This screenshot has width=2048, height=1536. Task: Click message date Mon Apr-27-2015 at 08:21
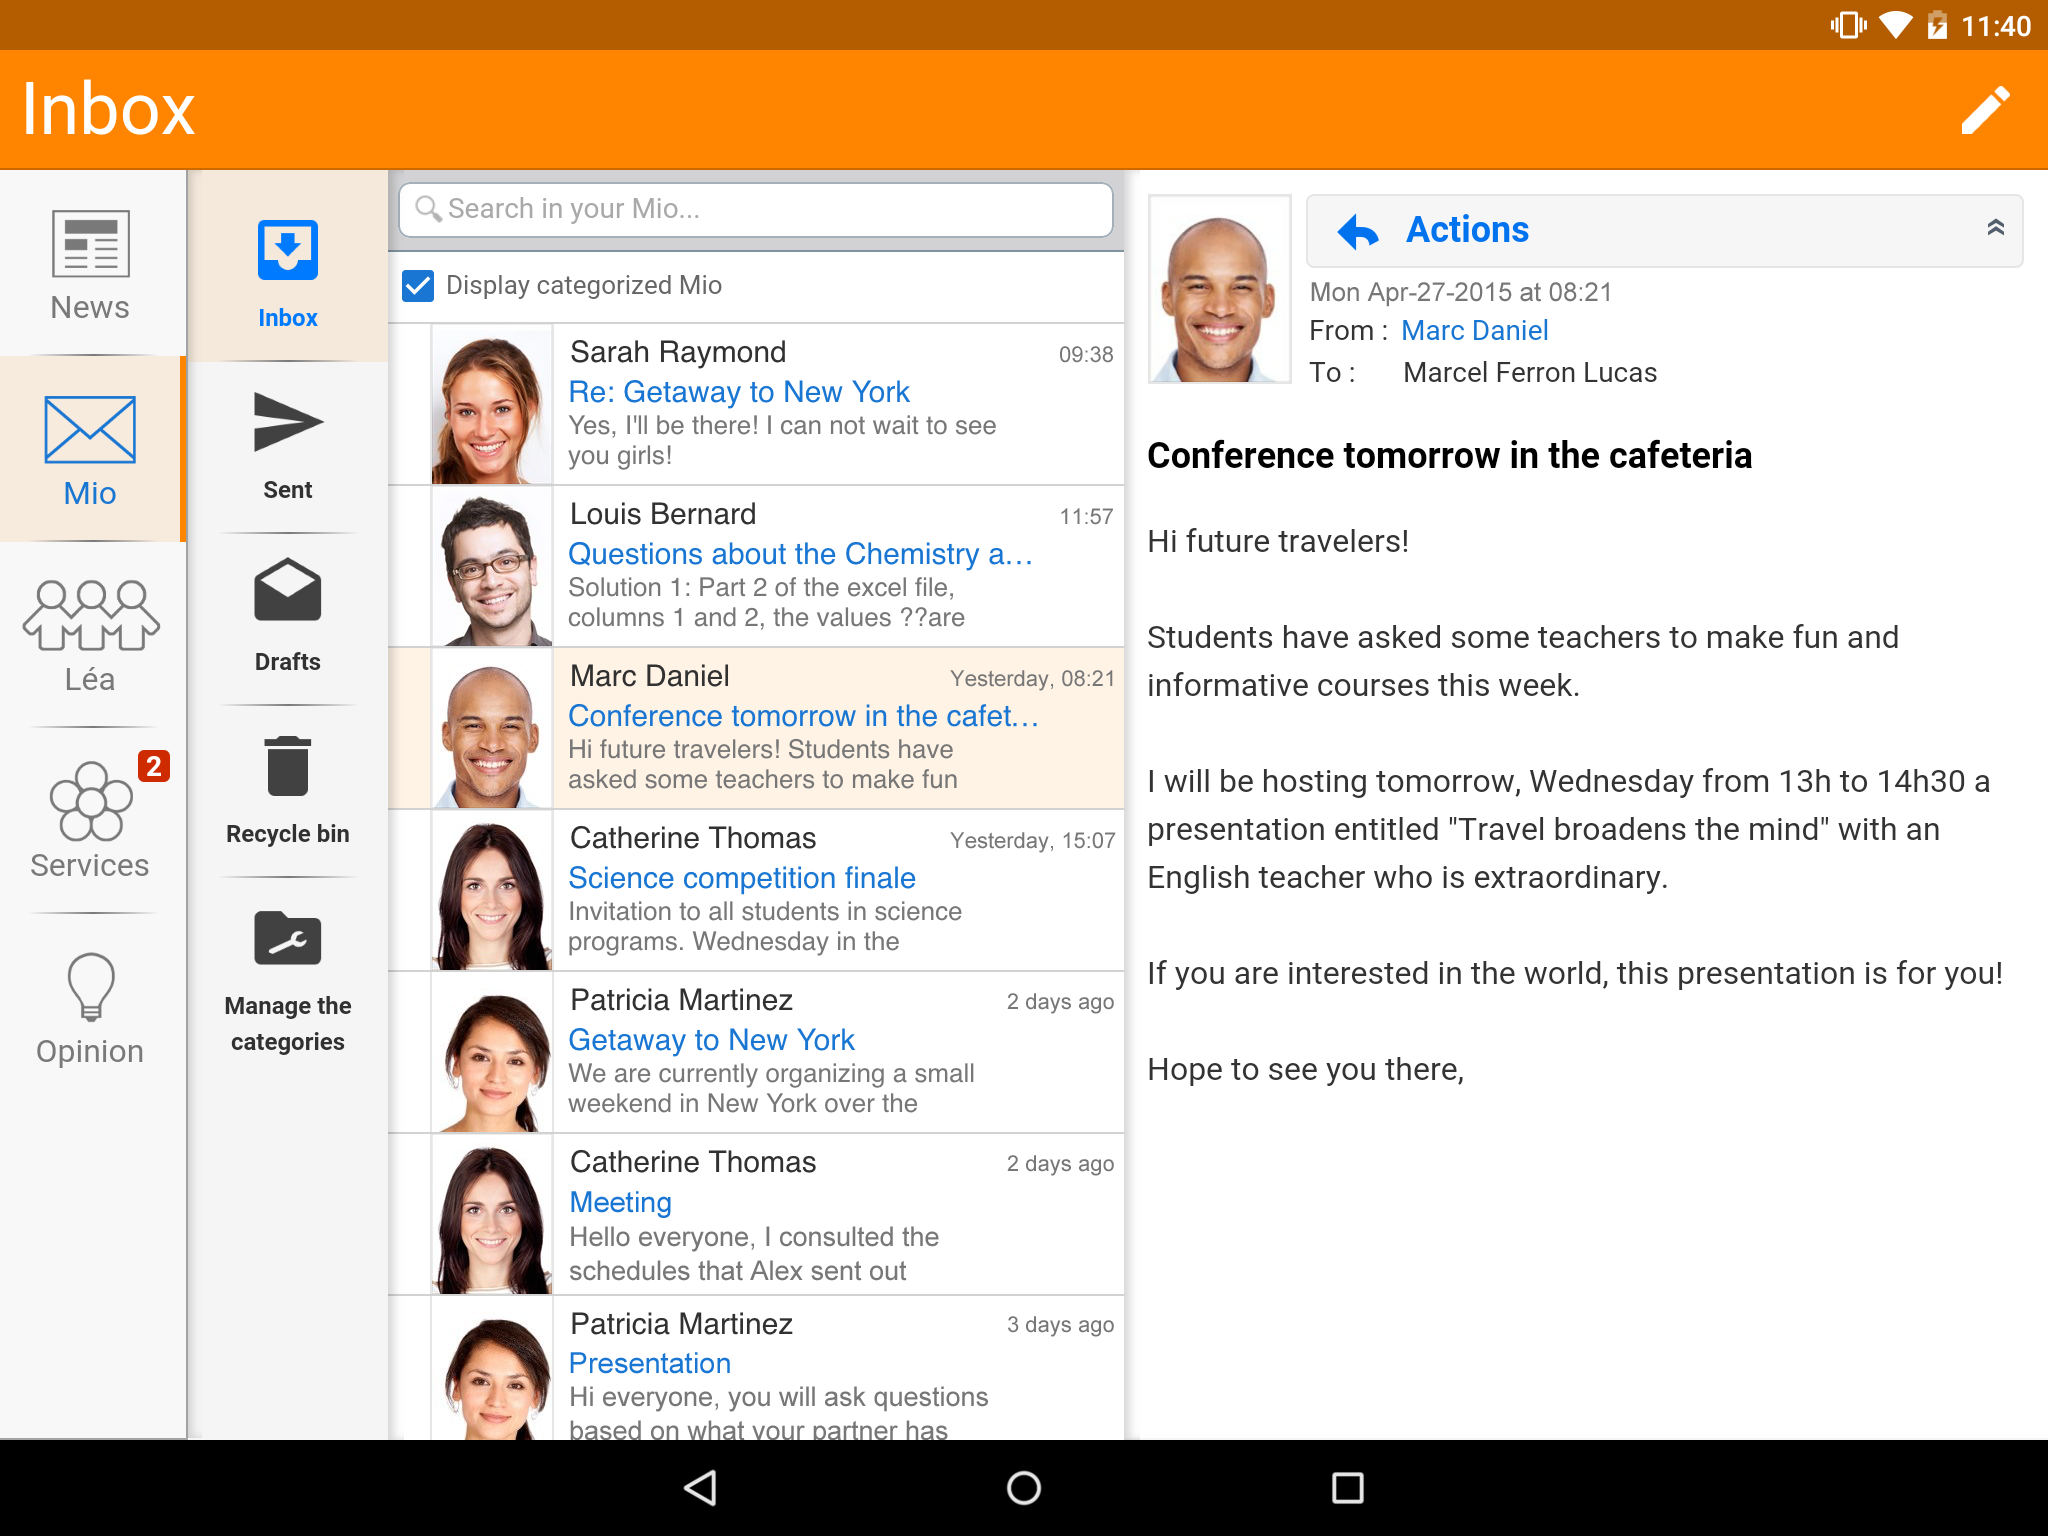1461,292
